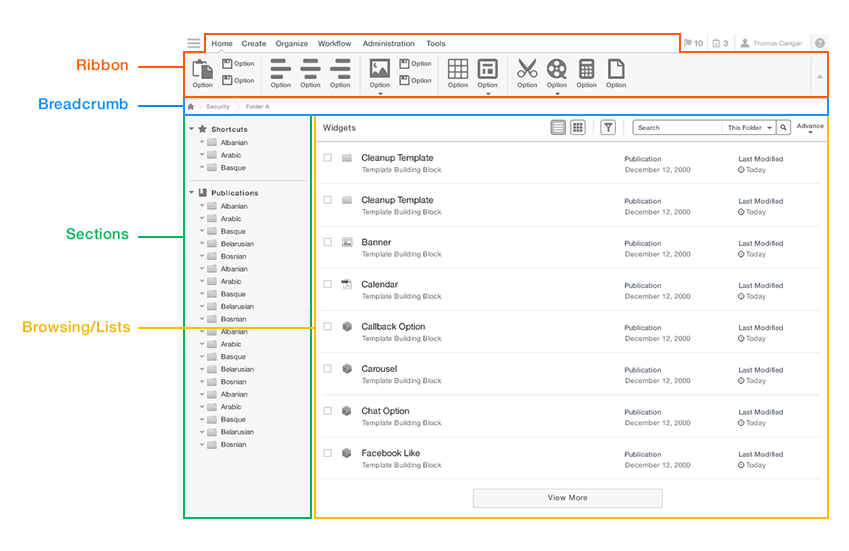Screen dimensions: 849x551
Task: Collapse the Publications tree section
Action: tap(191, 193)
